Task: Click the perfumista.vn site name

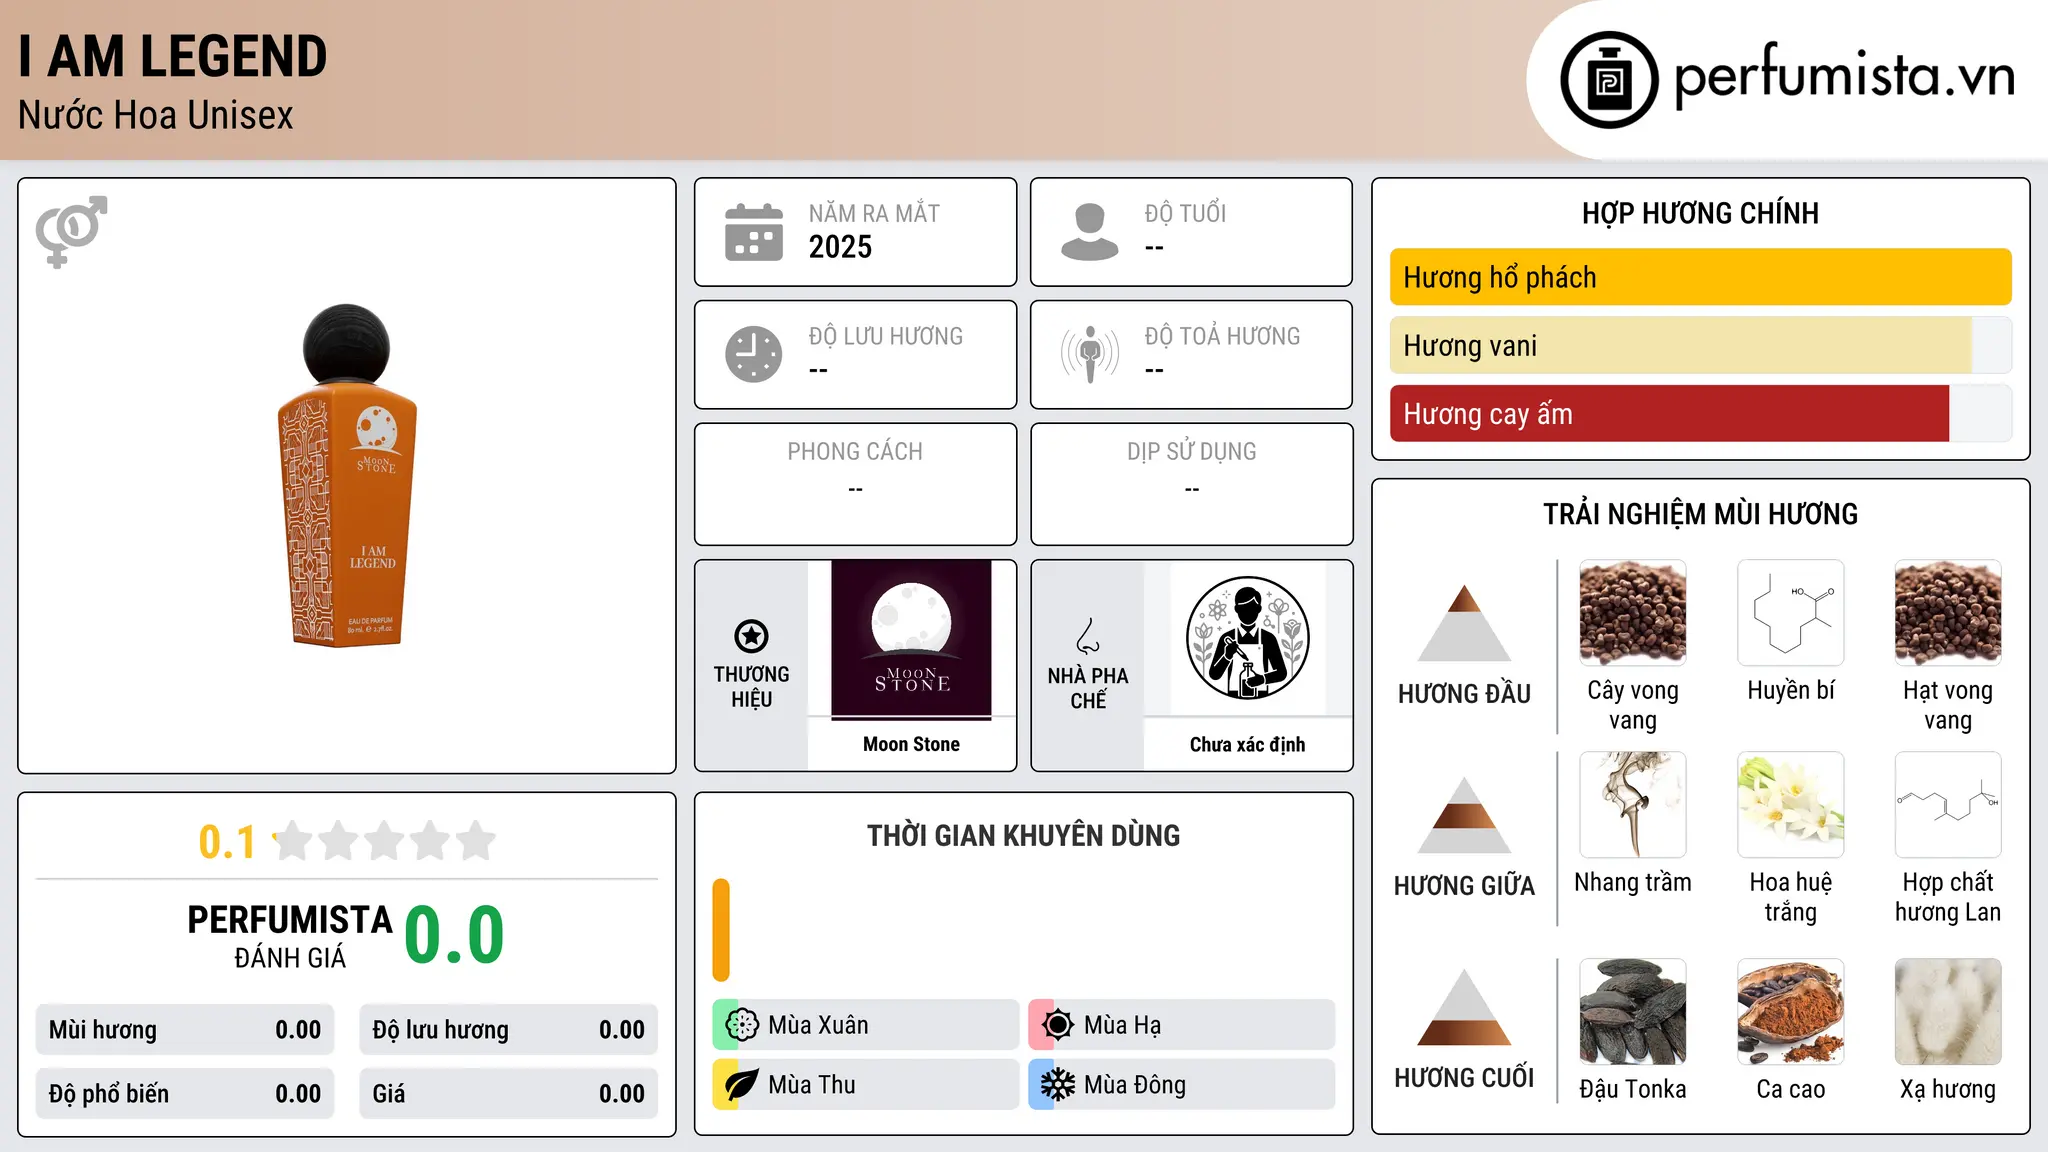Action: click(x=1845, y=76)
